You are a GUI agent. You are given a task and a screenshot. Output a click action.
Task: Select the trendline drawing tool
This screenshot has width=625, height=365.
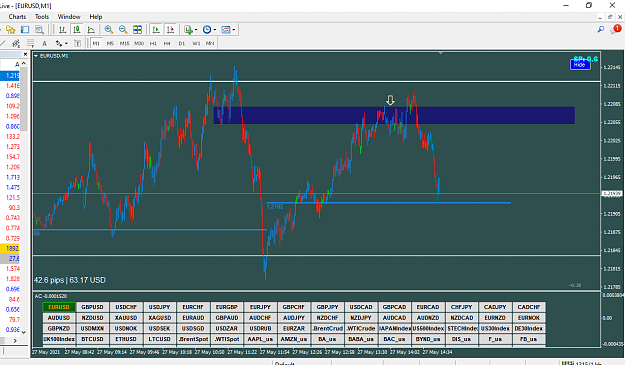[2, 43]
